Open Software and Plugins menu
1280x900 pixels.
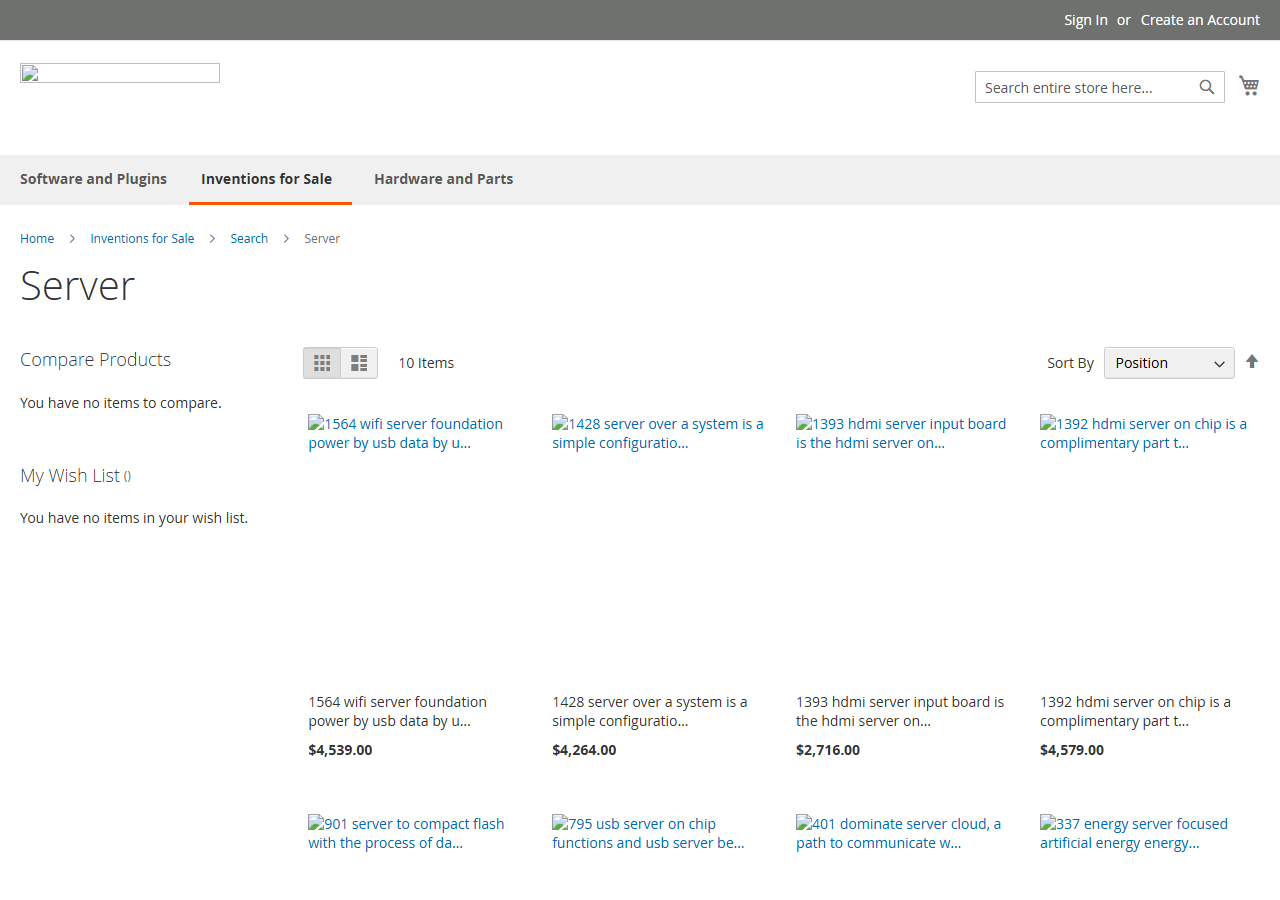coord(94,179)
